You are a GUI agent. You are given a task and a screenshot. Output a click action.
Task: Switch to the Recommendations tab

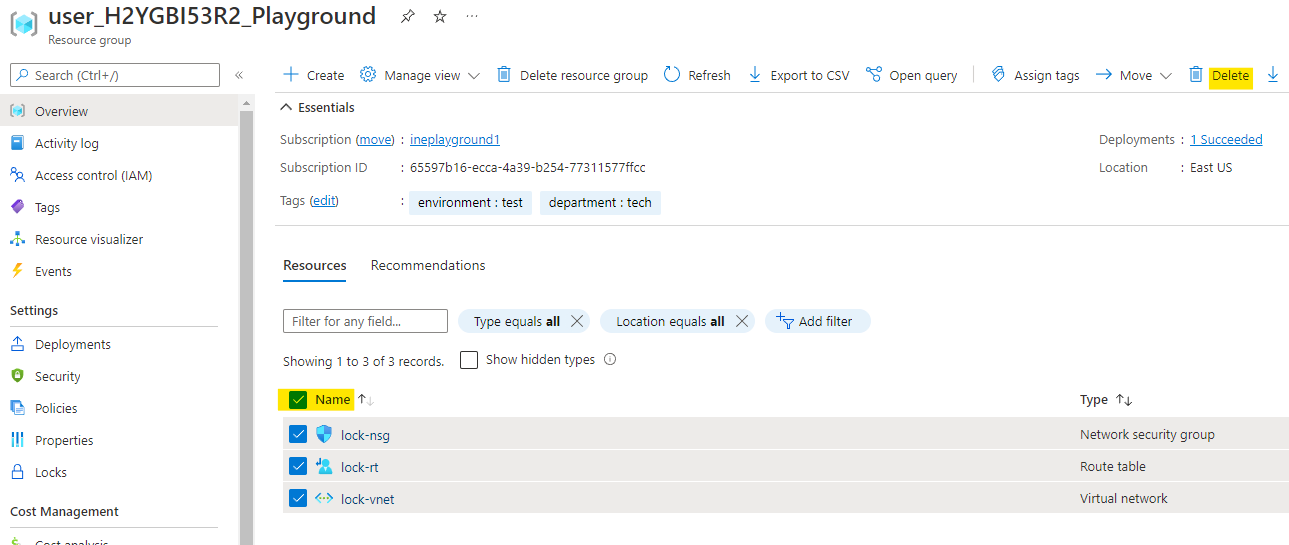coord(428,265)
